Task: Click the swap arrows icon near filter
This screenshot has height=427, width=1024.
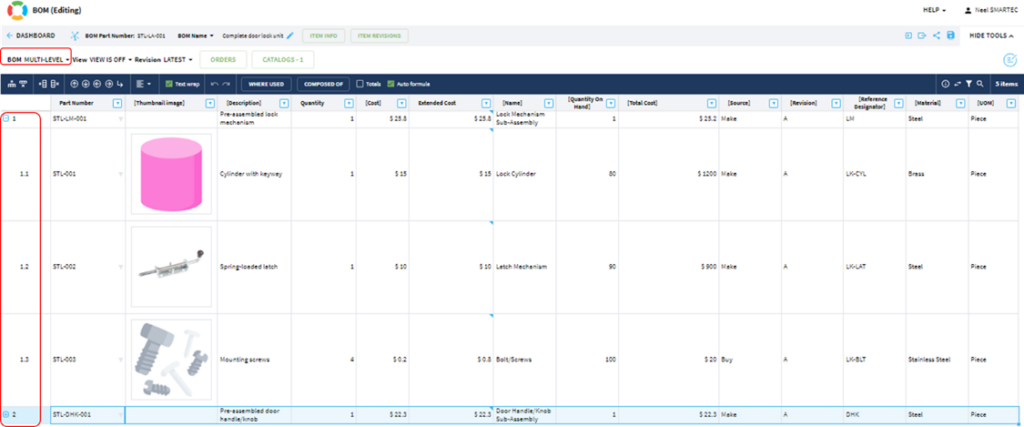Action: point(957,84)
